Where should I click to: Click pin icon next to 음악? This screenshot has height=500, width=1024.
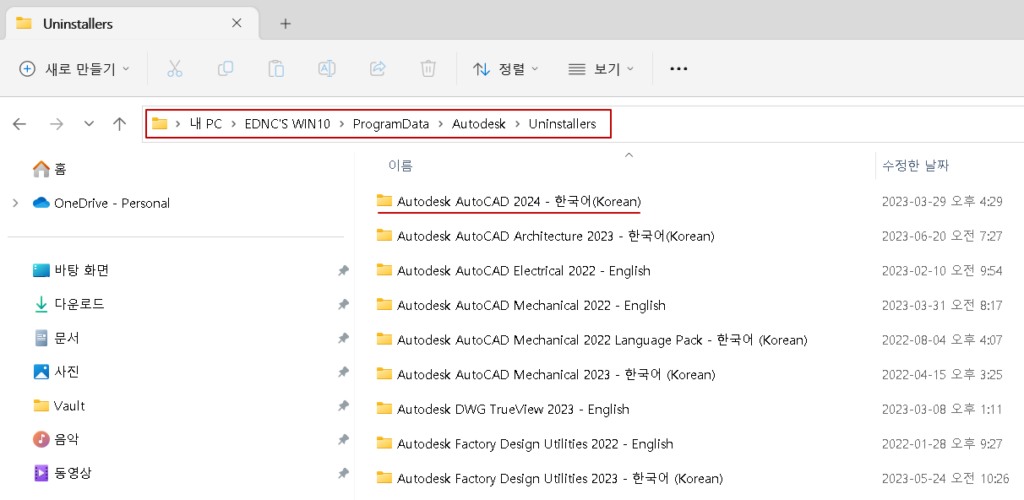pos(343,439)
